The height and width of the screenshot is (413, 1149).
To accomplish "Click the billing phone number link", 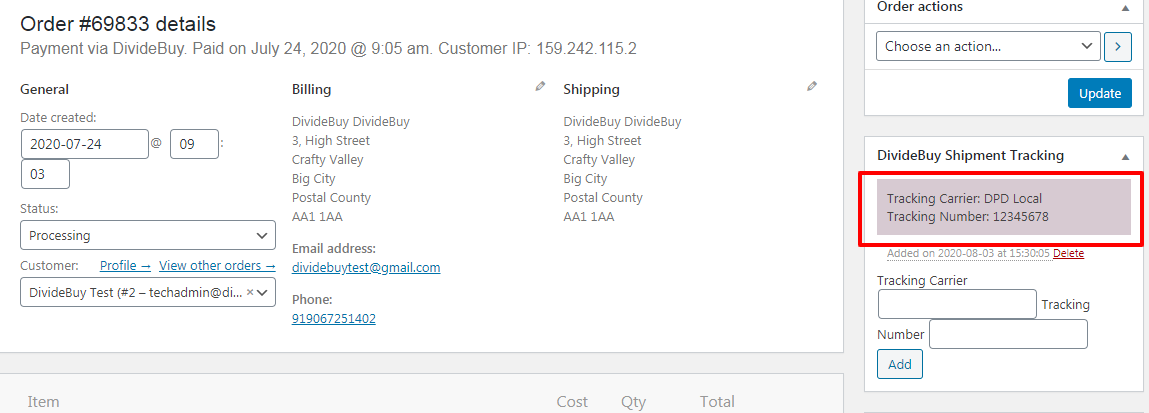I will pos(334,319).
